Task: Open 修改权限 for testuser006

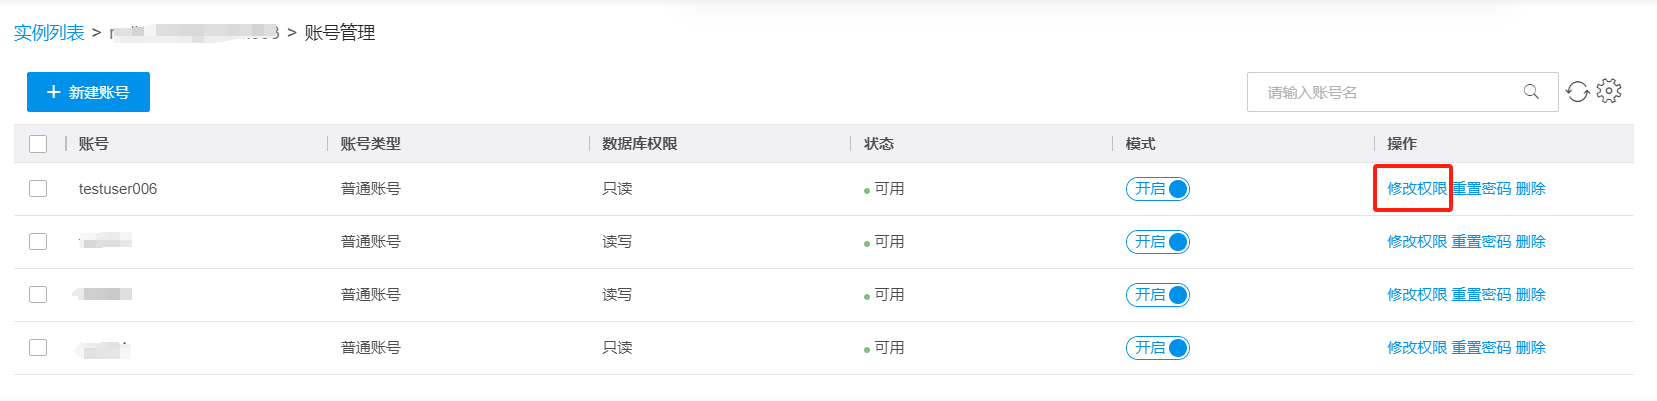Action: click(1416, 189)
